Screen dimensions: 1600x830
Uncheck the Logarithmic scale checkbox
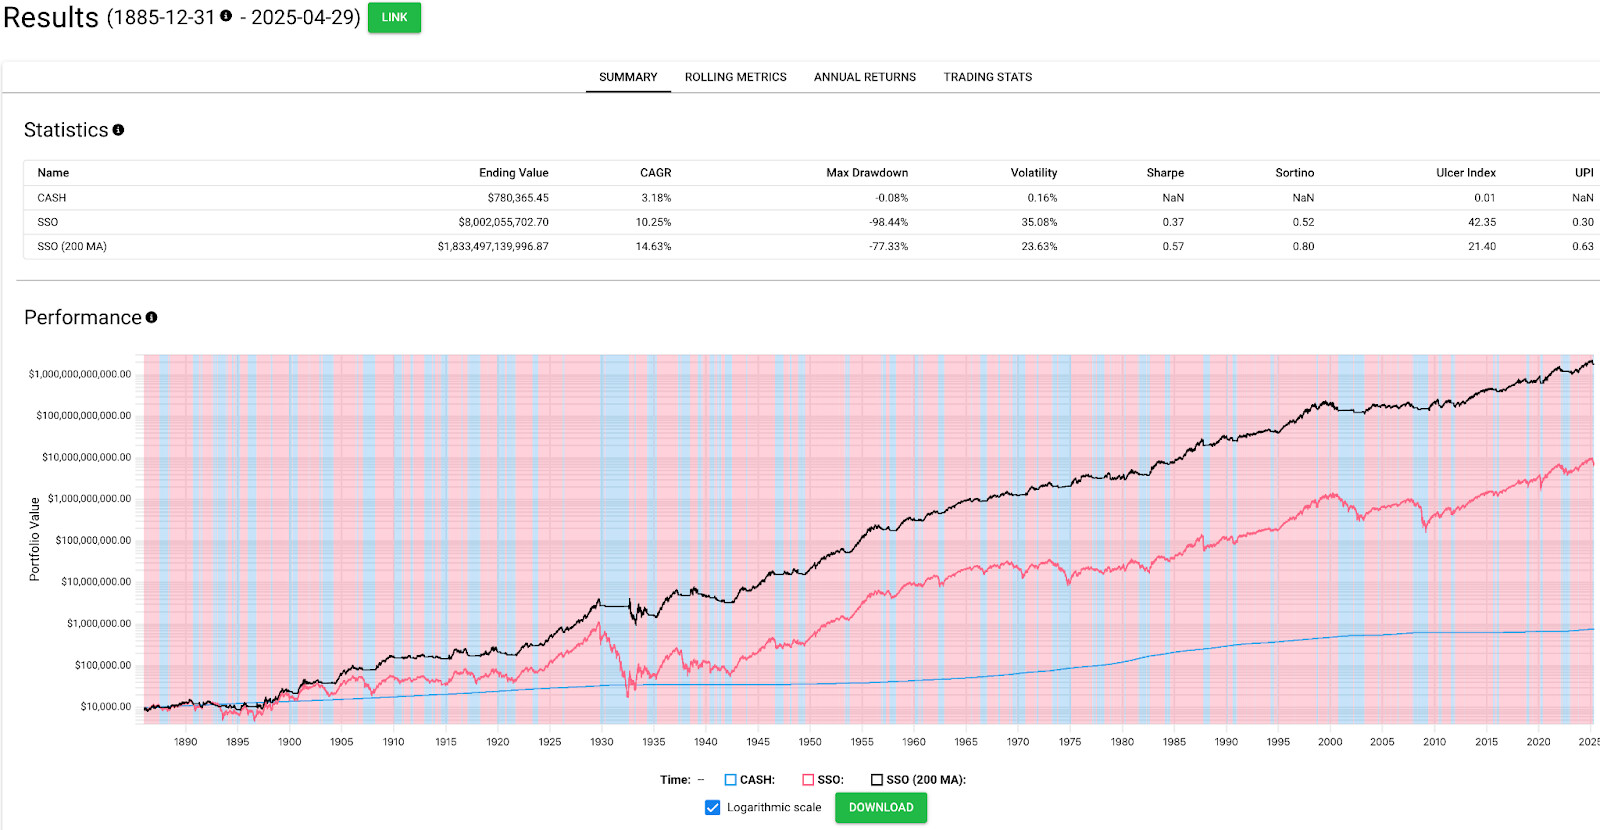pos(712,807)
